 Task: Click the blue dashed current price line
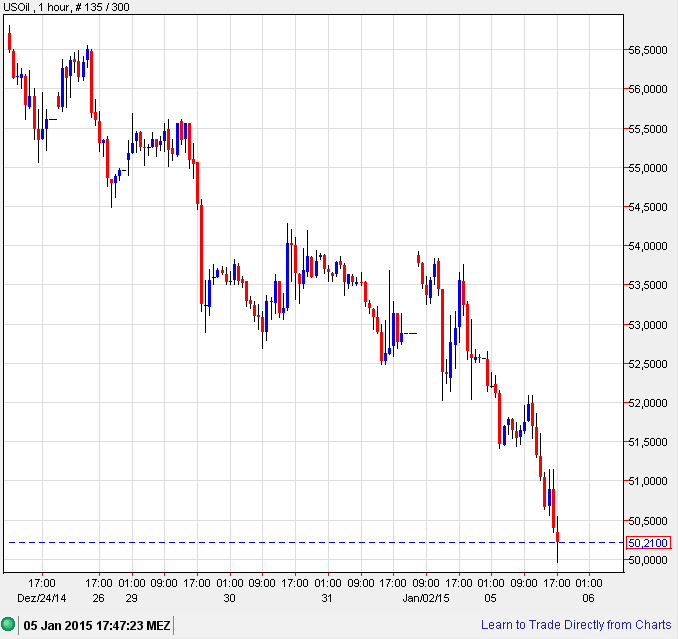[x=316, y=542]
